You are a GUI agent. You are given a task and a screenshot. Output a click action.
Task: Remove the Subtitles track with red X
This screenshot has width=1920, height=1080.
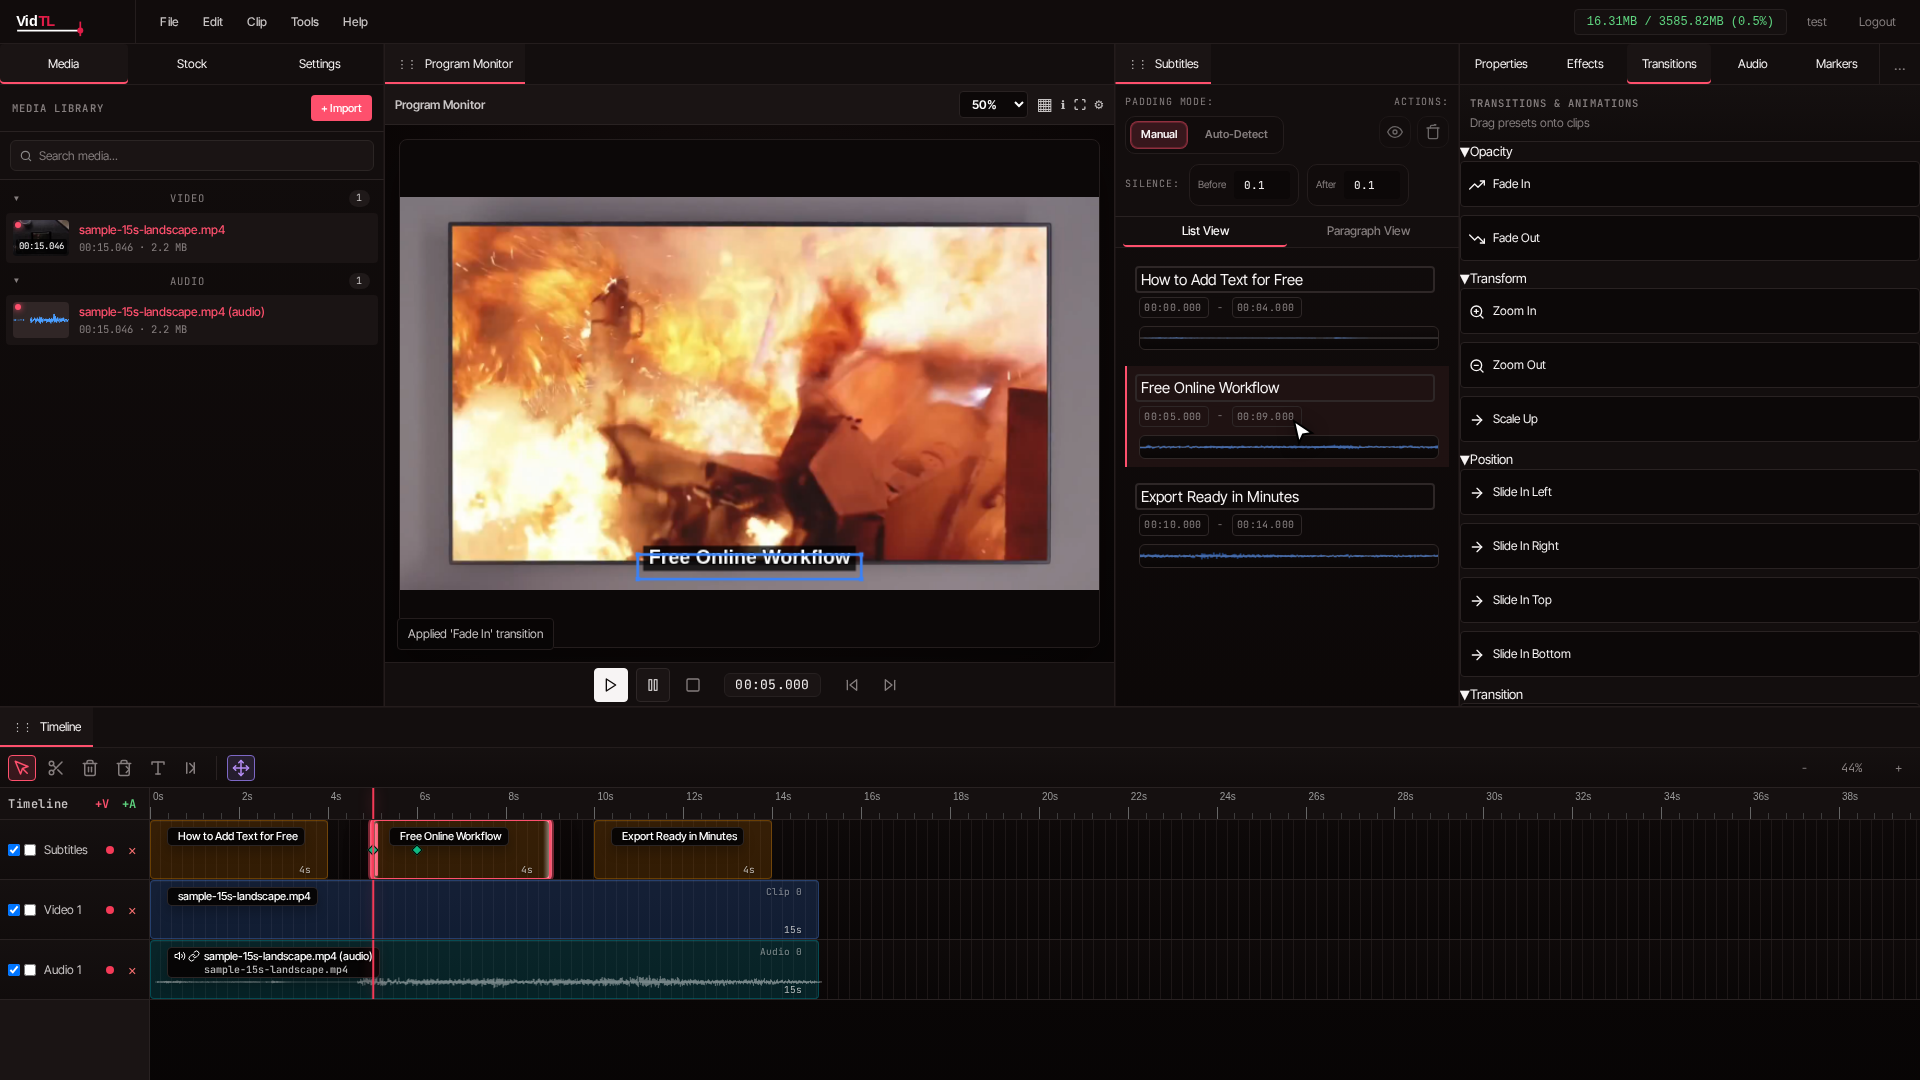pos(132,851)
